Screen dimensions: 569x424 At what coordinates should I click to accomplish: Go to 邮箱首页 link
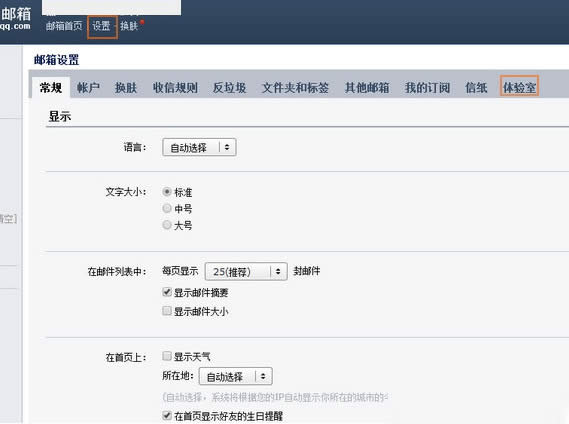64,26
